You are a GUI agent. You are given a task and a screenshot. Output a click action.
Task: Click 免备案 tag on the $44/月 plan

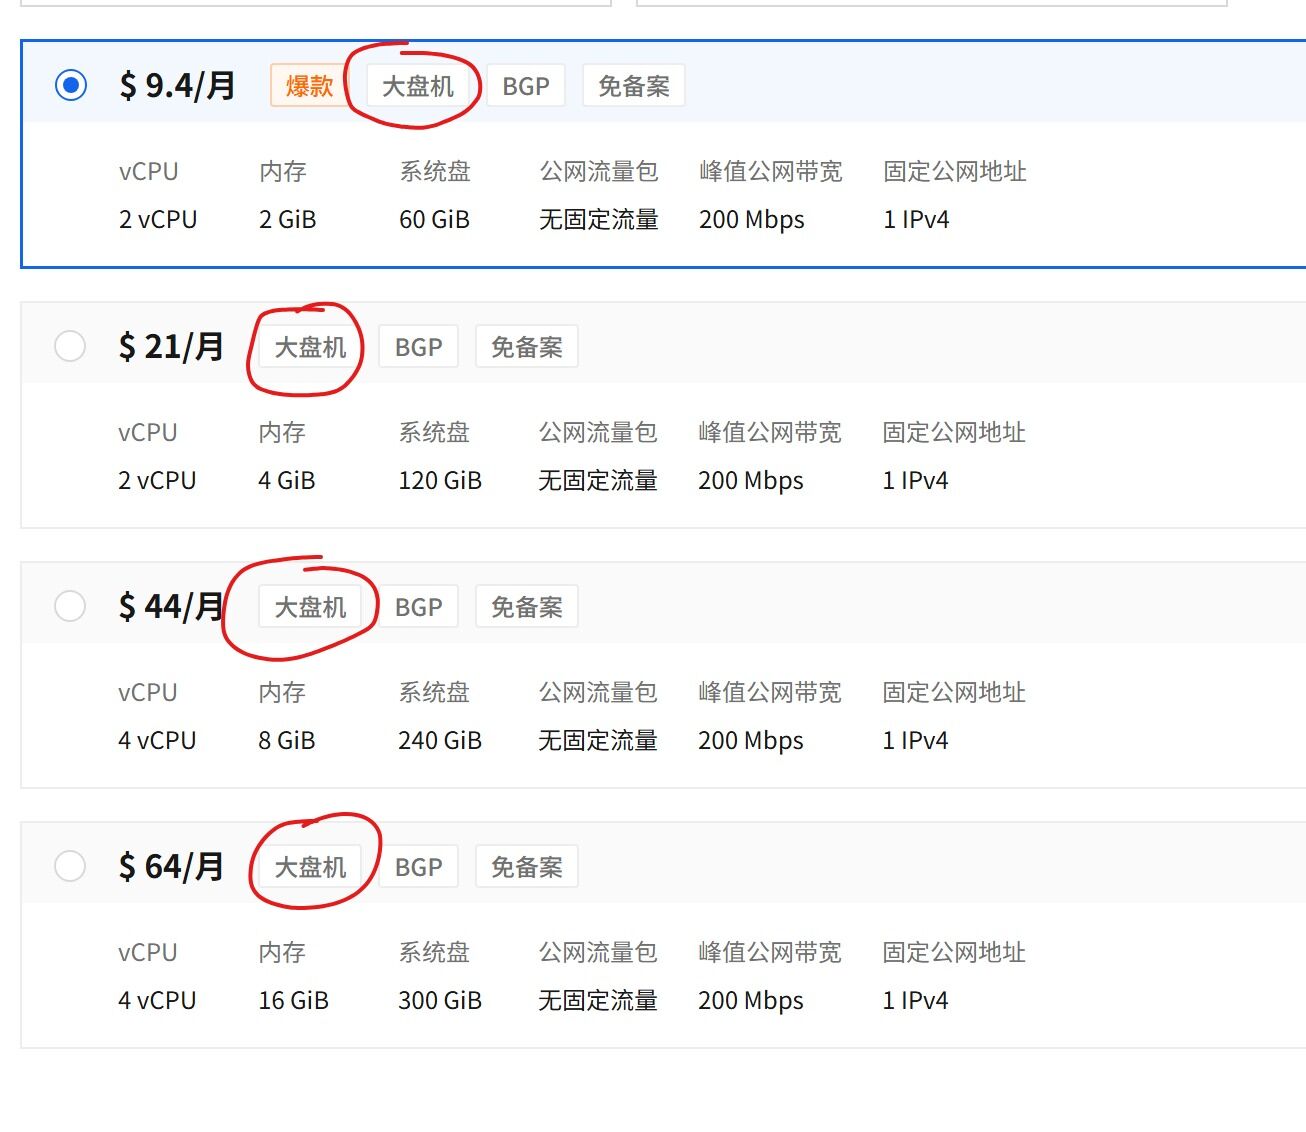pyautogui.click(x=527, y=607)
